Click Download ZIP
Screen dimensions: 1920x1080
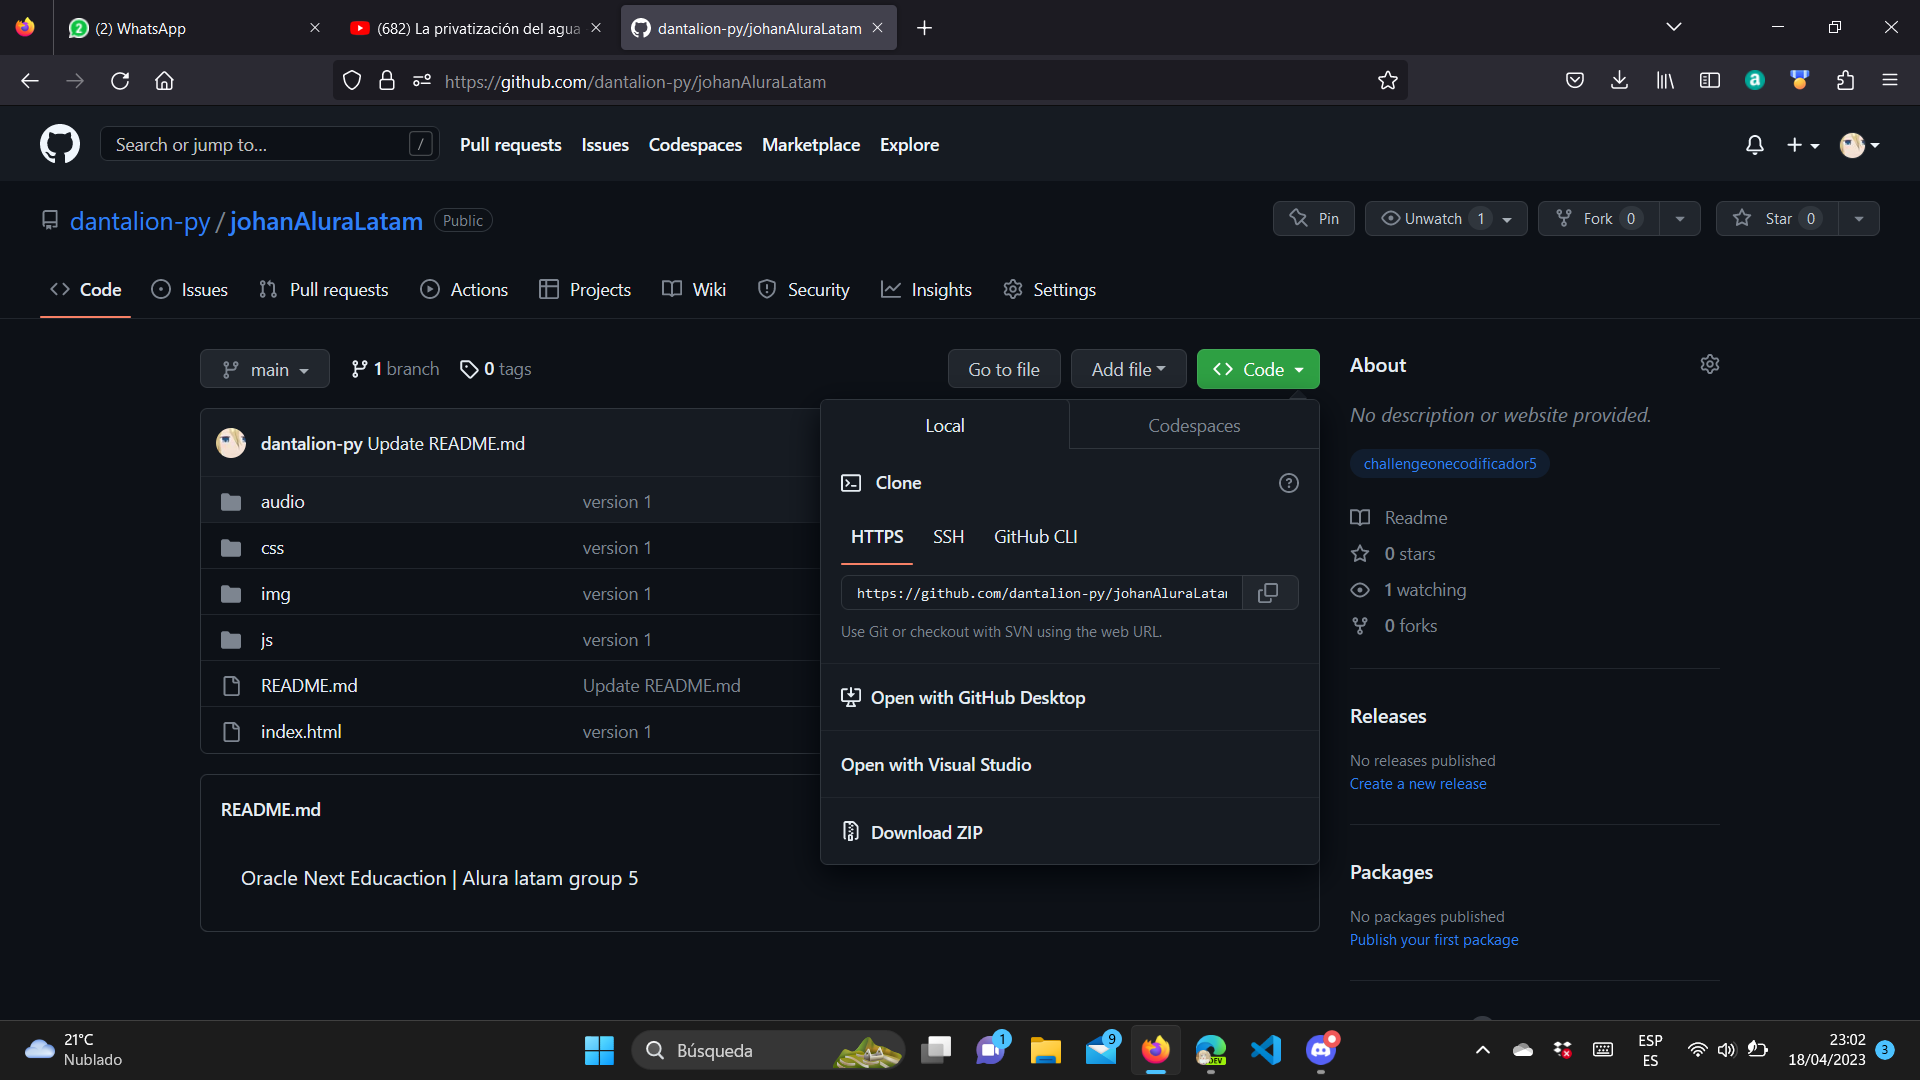[926, 832]
